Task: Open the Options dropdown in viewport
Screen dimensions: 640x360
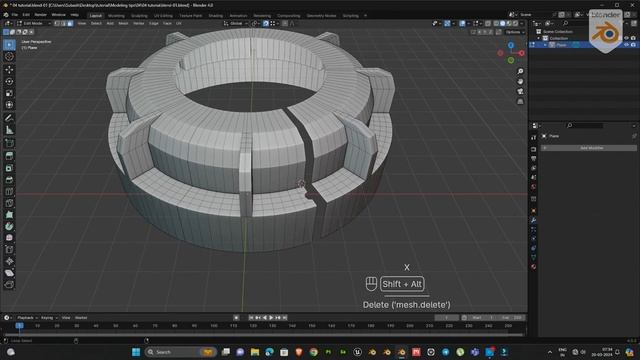Action: pos(515,32)
